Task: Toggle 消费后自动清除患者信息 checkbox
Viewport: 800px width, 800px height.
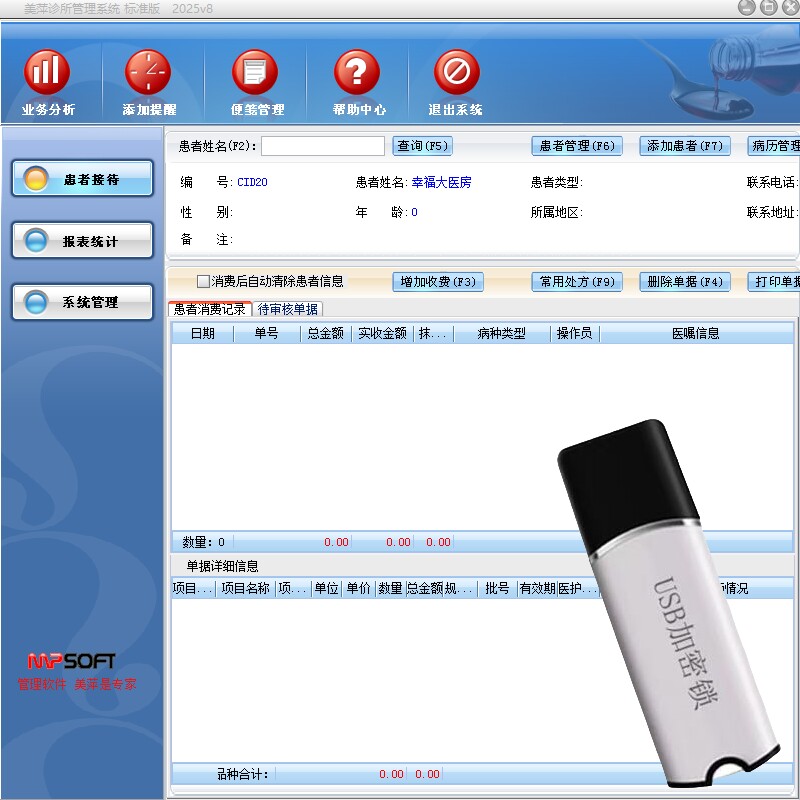Action: [x=203, y=281]
